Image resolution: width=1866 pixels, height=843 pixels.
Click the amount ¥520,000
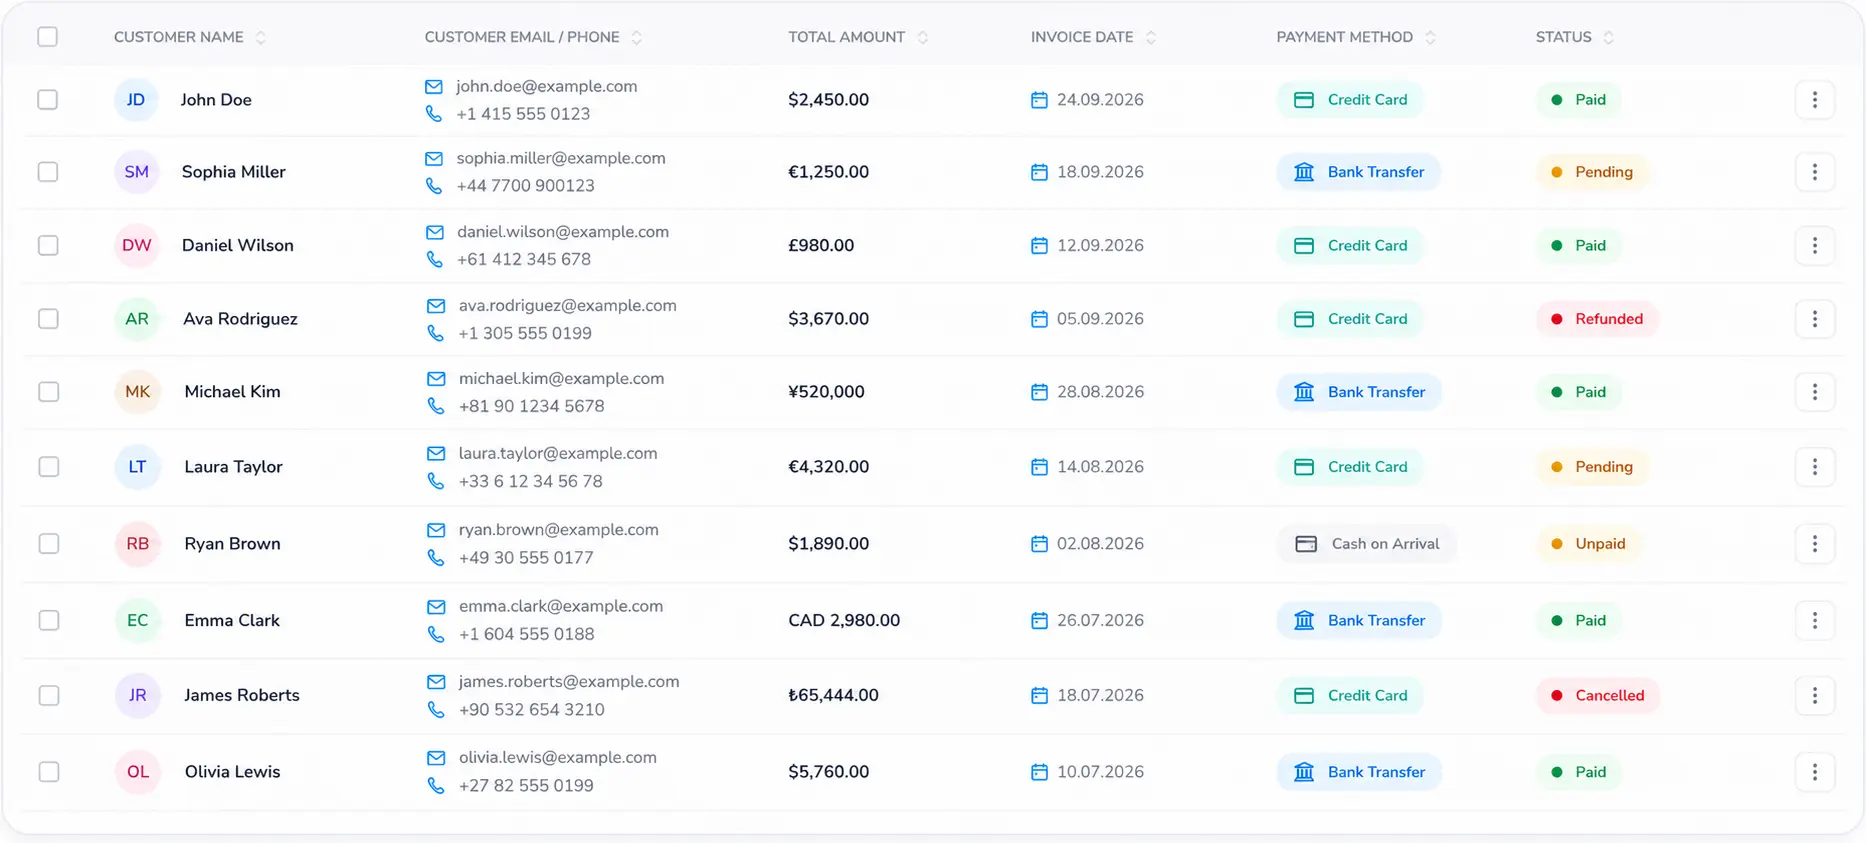pos(826,392)
